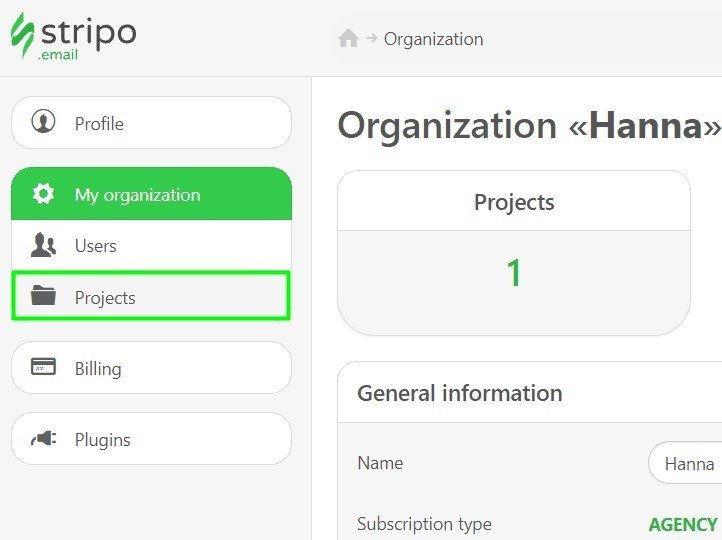This screenshot has height=540, width=722.
Task: Click the Plugins plug icon
Action: coord(43,438)
